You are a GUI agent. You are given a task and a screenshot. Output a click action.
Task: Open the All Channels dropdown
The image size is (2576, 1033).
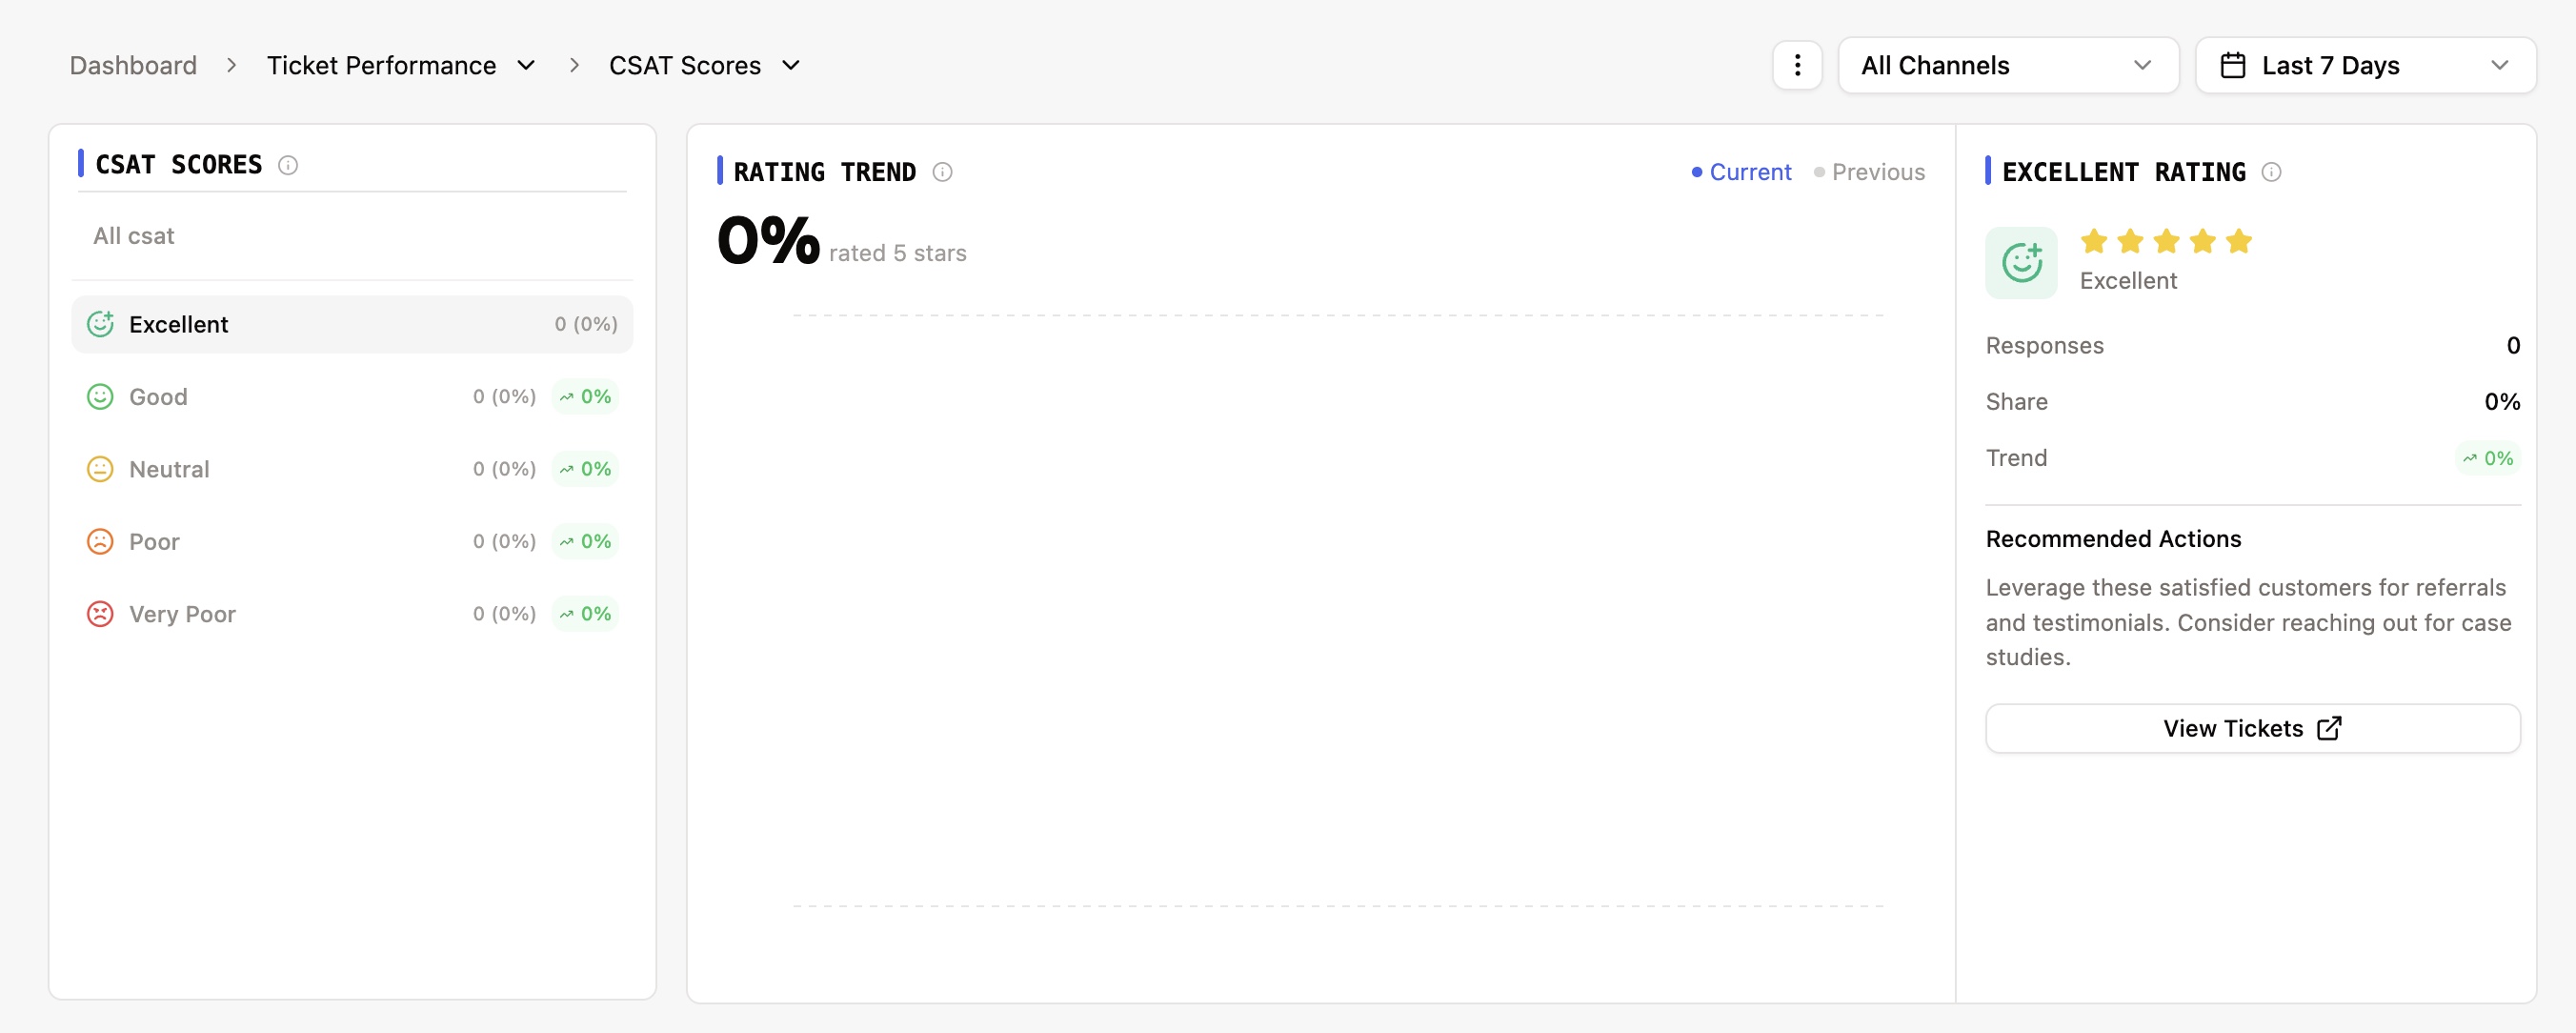tap(2008, 65)
